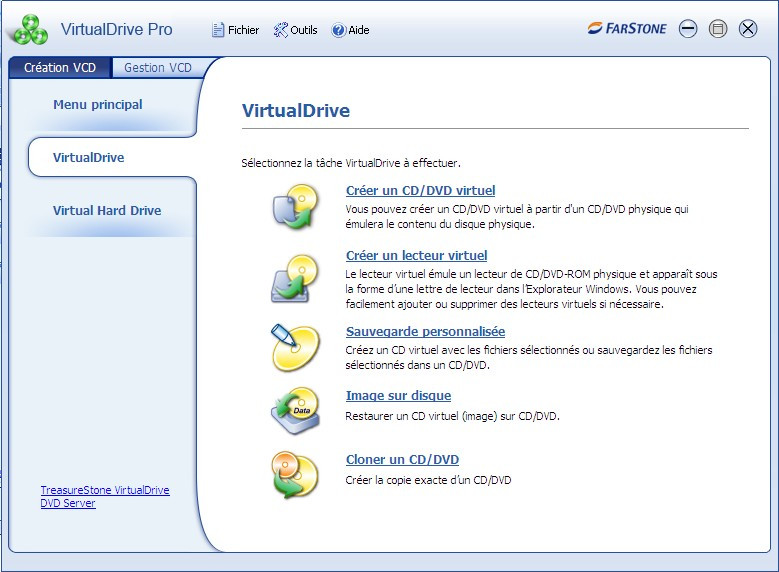This screenshot has height=572, width=779.
Task: Click the green discs VirtualDrive Pro logo
Action: coord(31,29)
